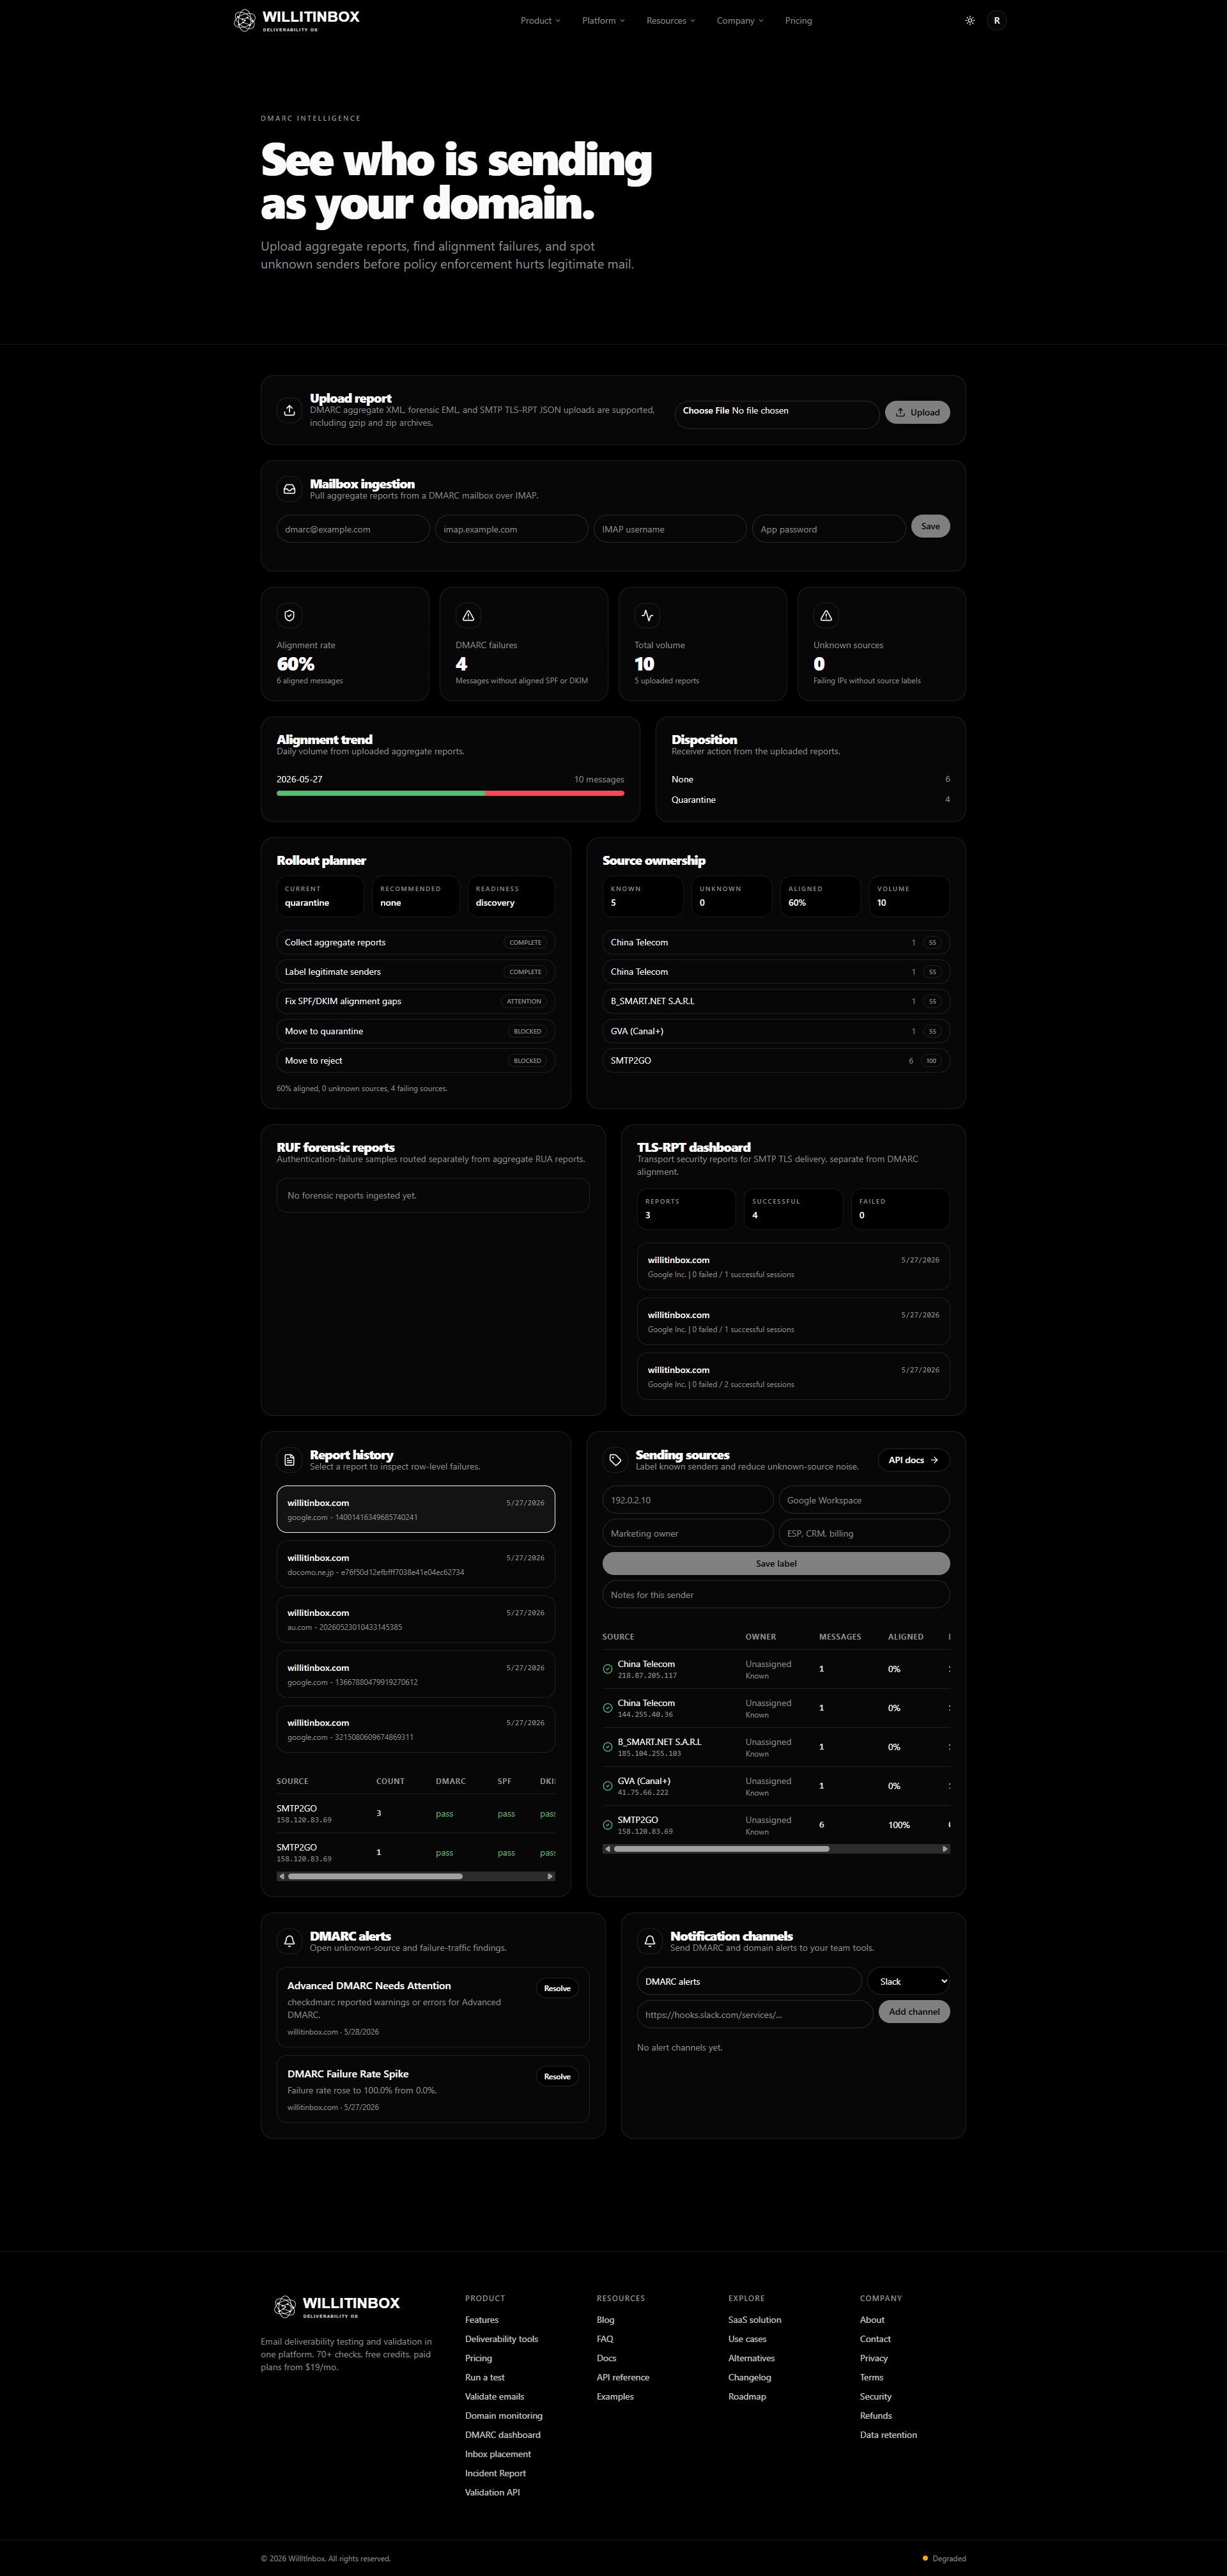Click the Move to quarantine BLOCKED row

[415, 1031]
